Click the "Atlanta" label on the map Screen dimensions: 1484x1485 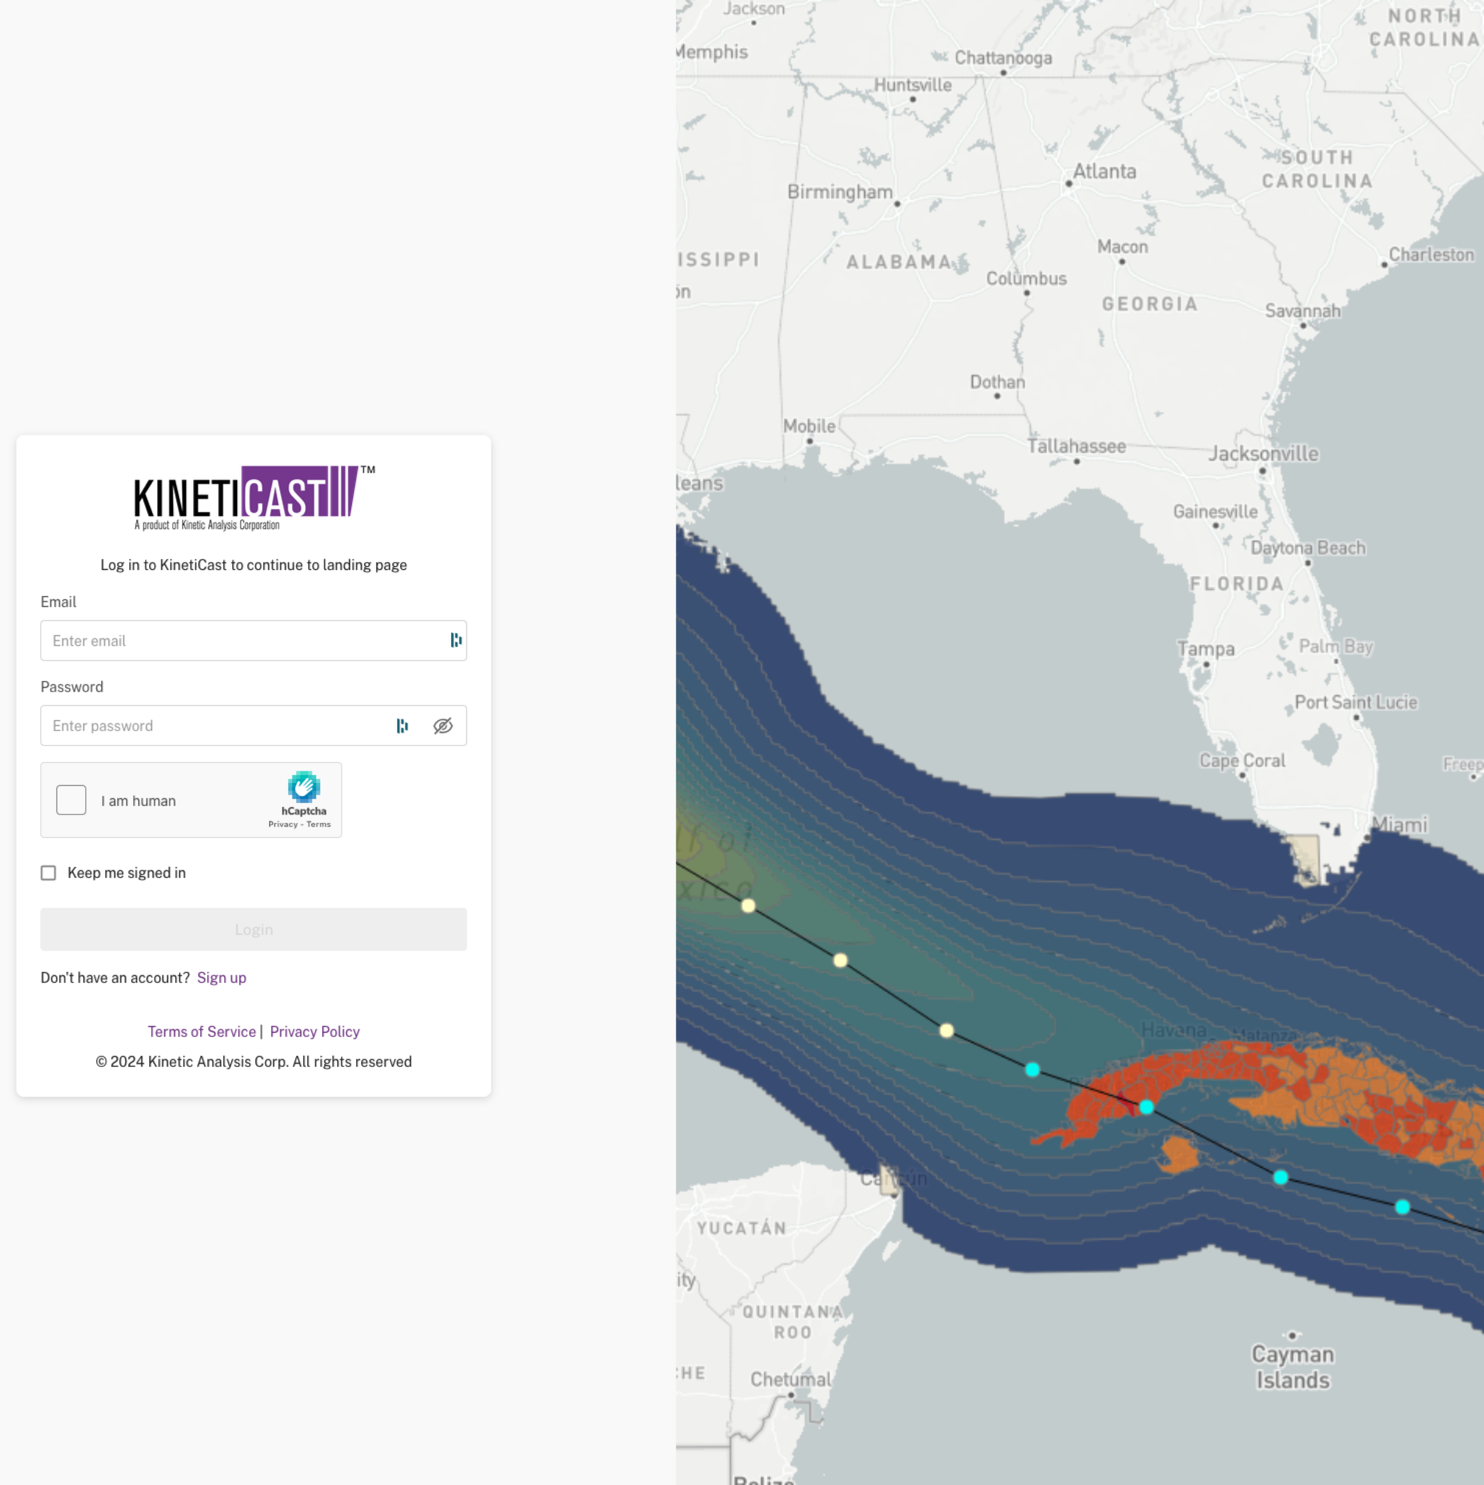pyautogui.click(x=1105, y=171)
